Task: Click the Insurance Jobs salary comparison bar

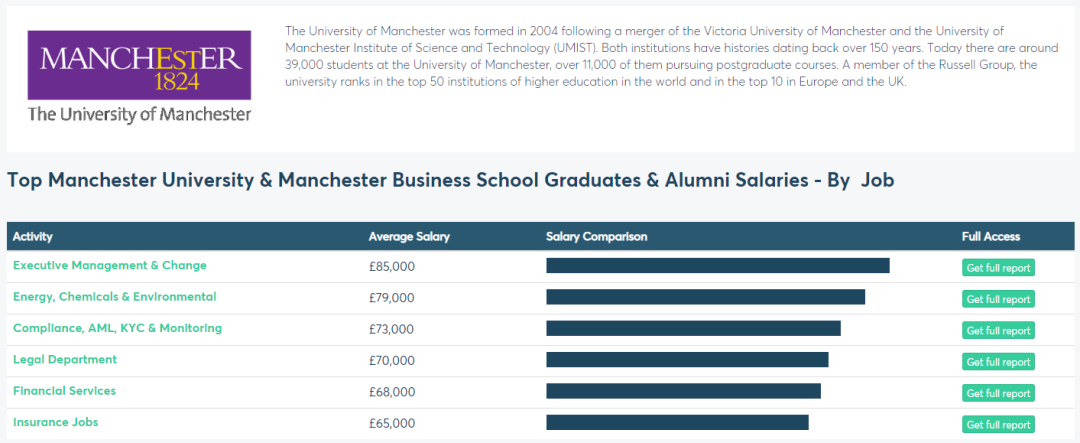Action: (x=677, y=423)
